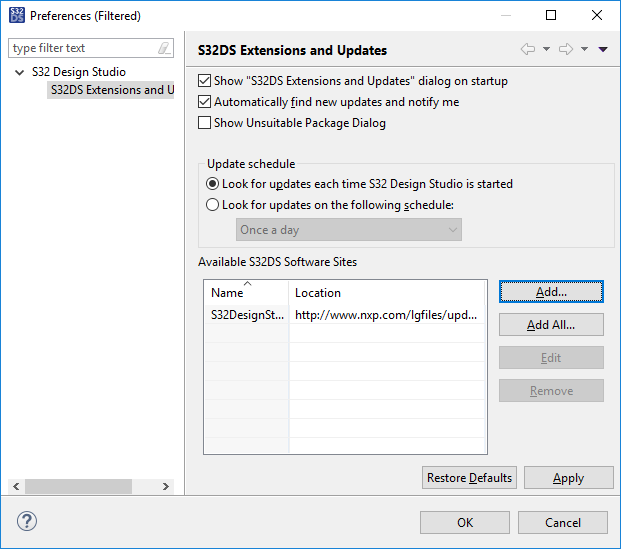
Task: Restore Defaults for this page
Action: 469,478
